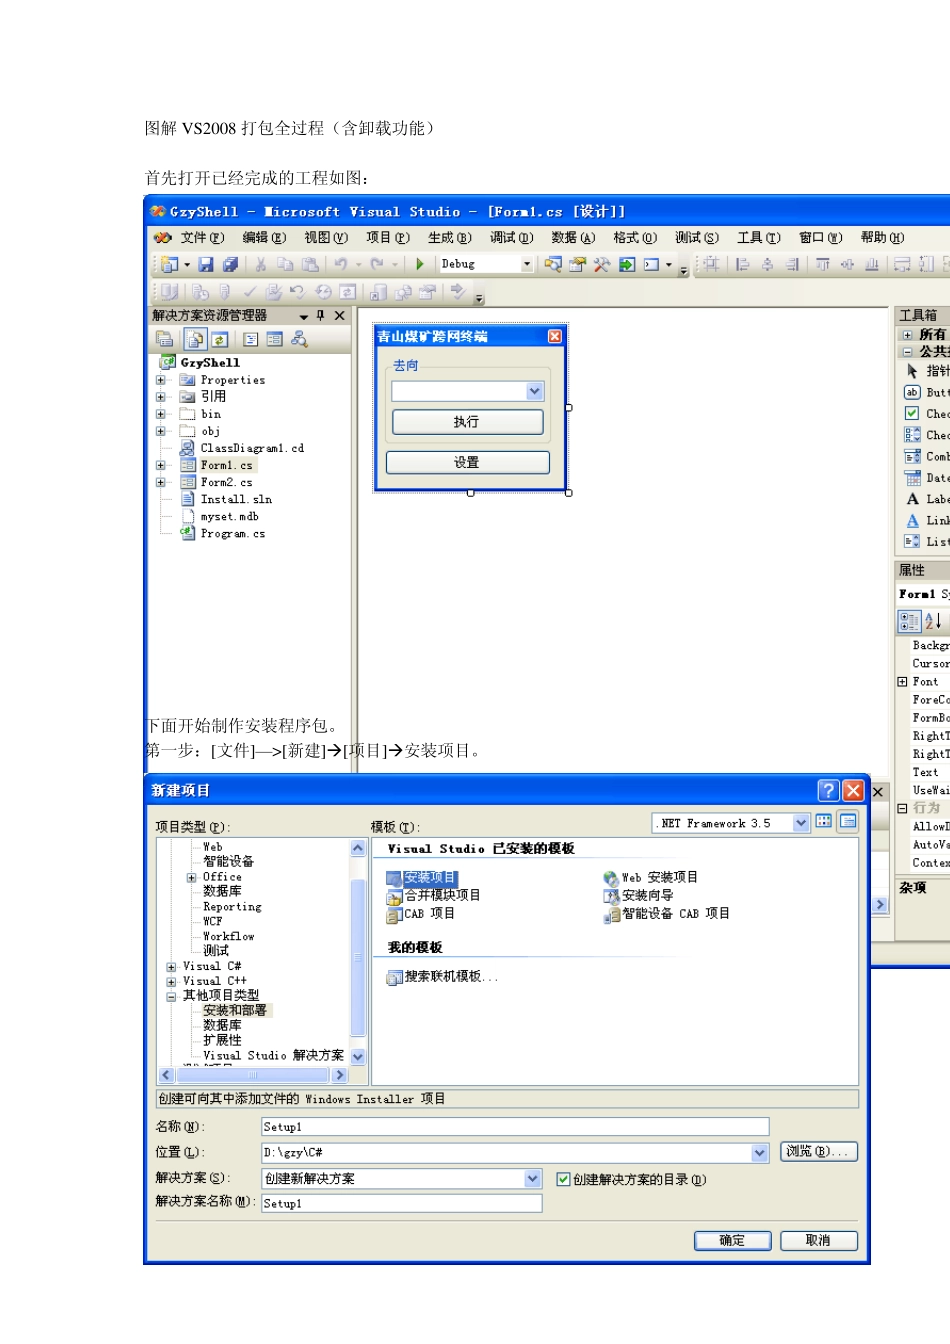
Task: Switch Properties panel to Categorized view
Action: pyautogui.click(x=909, y=621)
